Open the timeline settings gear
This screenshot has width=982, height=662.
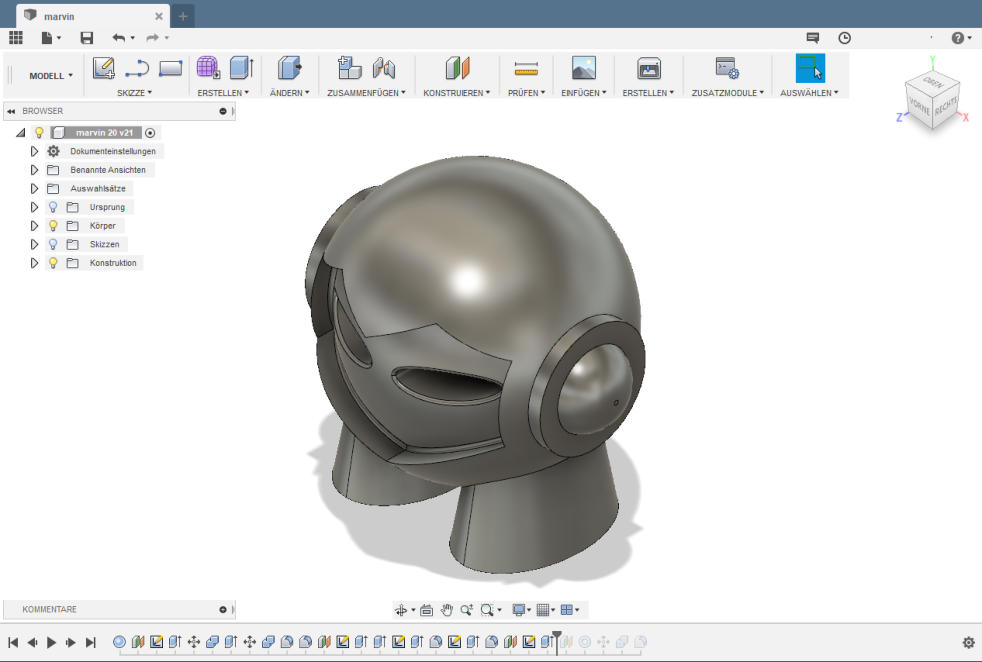[968, 643]
